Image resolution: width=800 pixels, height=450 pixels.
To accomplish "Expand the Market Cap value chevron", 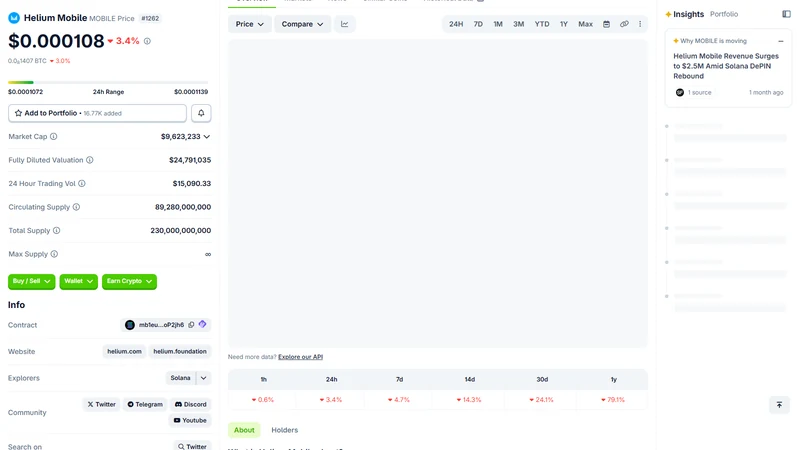I will point(207,137).
